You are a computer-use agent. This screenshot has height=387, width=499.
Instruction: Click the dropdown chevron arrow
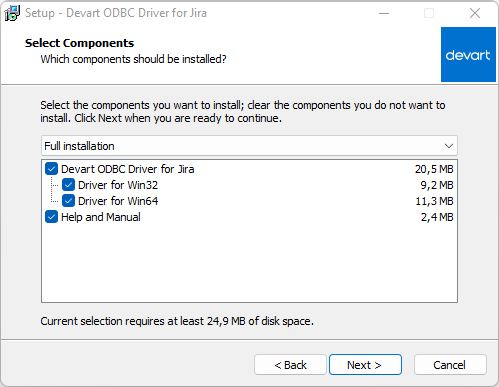(449, 146)
